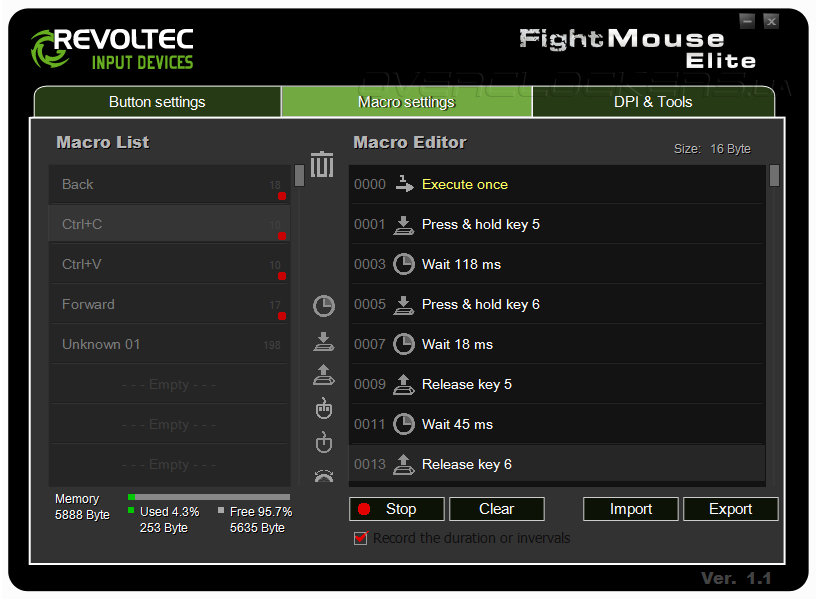Go to the DPI & Tools tab

[x=653, y=102]
